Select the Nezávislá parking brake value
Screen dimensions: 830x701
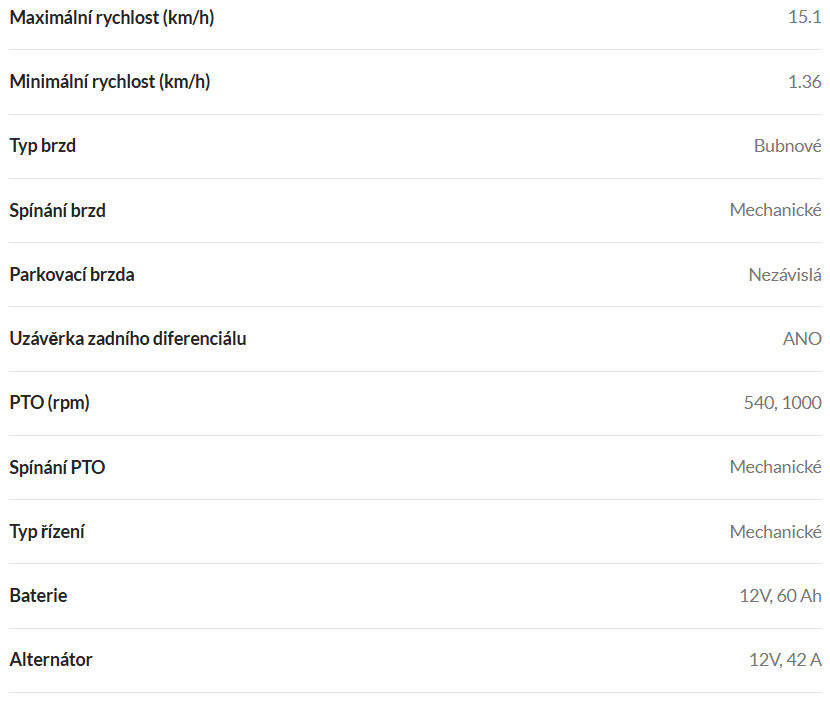785,275
